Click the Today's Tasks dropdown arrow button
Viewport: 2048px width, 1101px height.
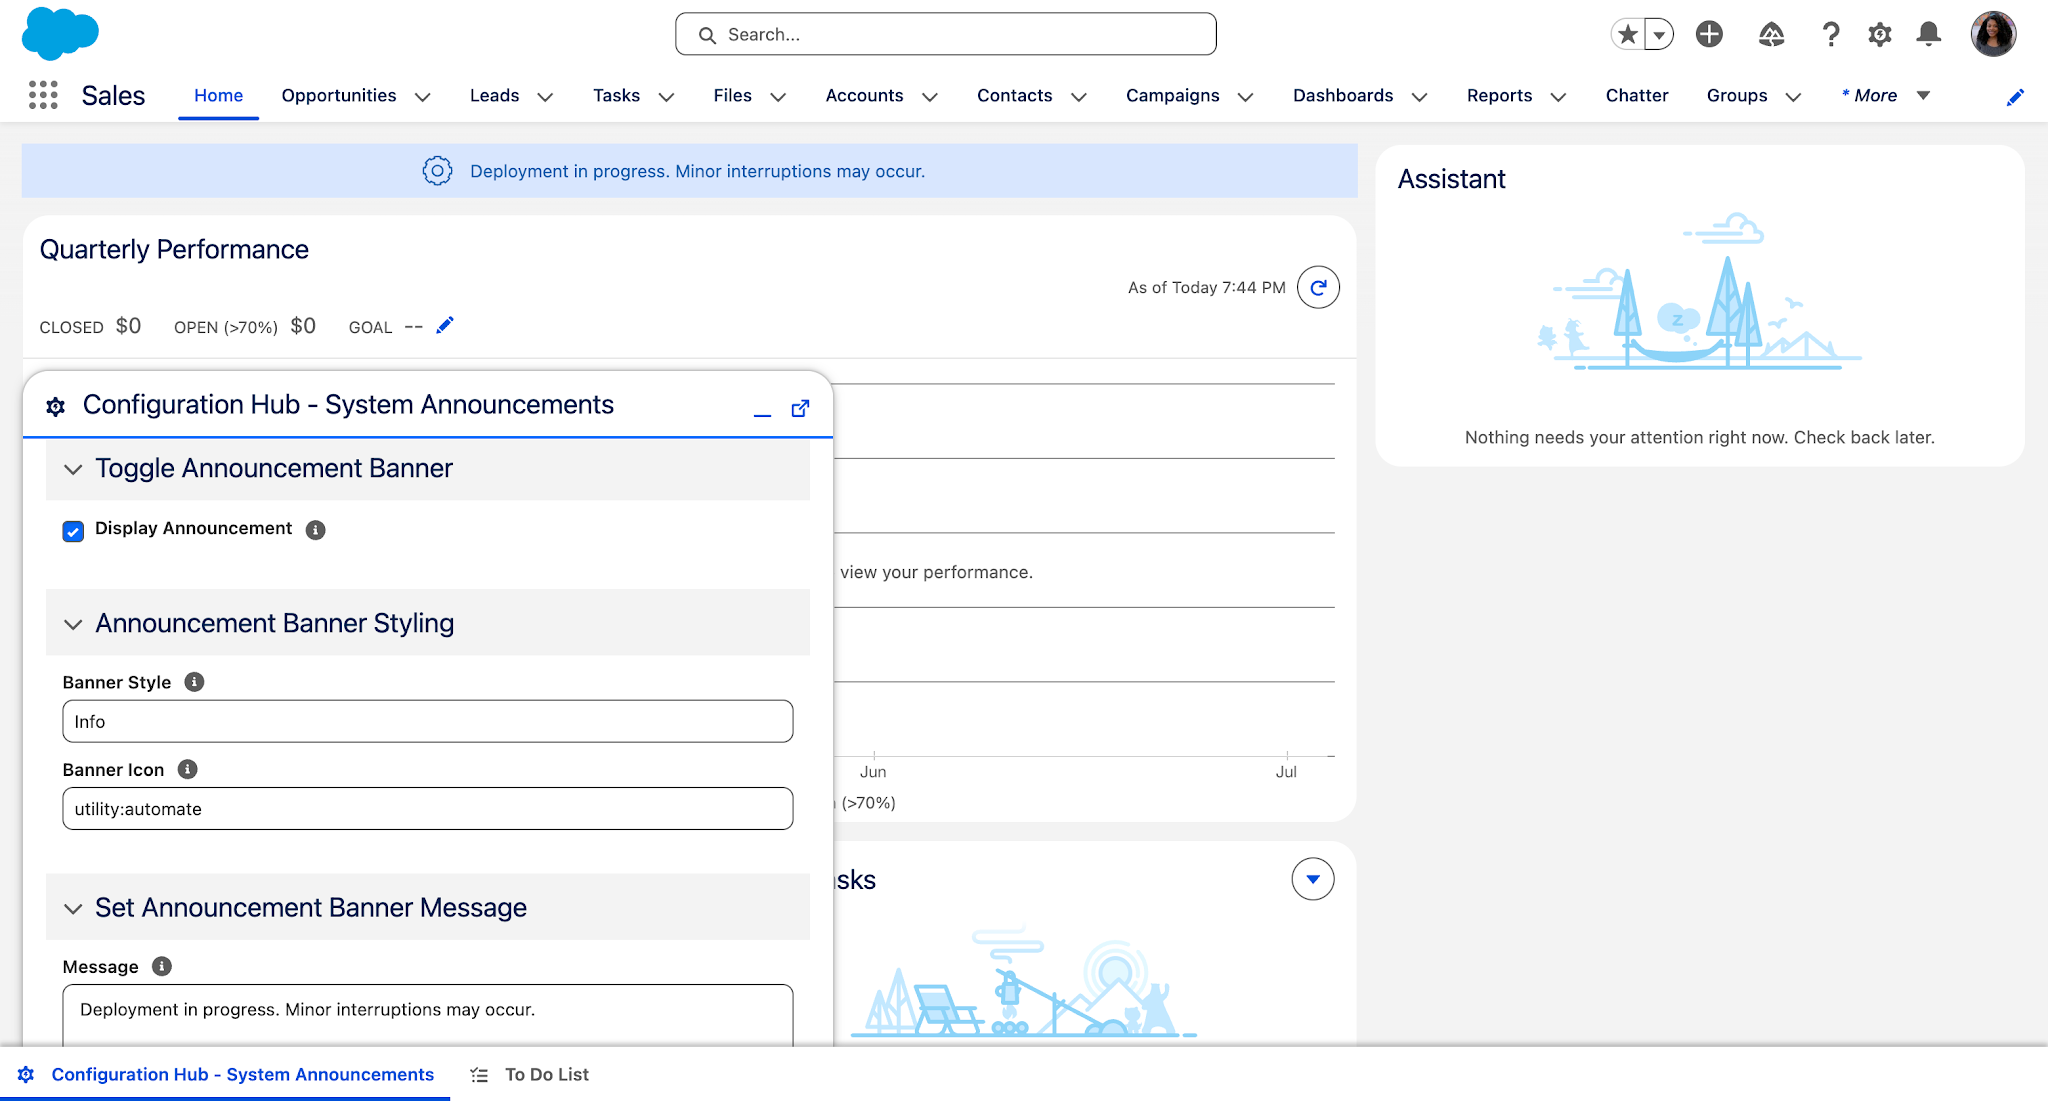tap(1313, 879)
